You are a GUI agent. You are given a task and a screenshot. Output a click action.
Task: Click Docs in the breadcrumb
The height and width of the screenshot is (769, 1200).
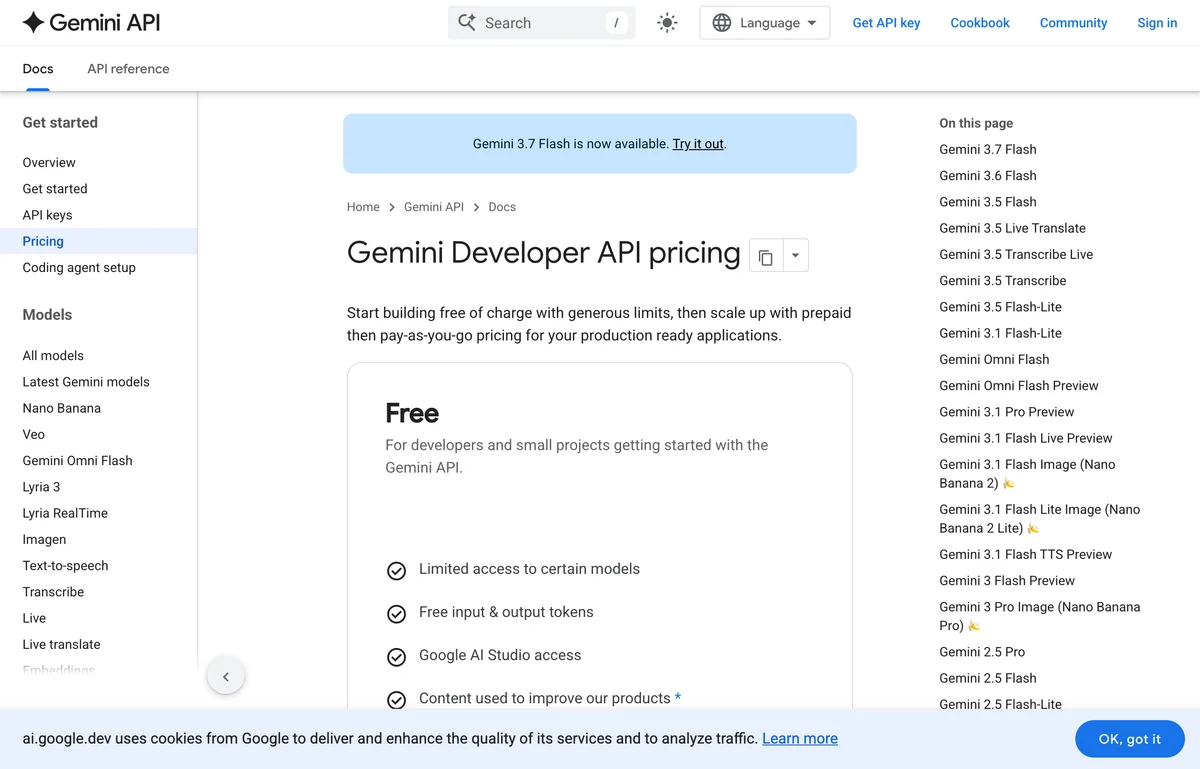[502, 207]
